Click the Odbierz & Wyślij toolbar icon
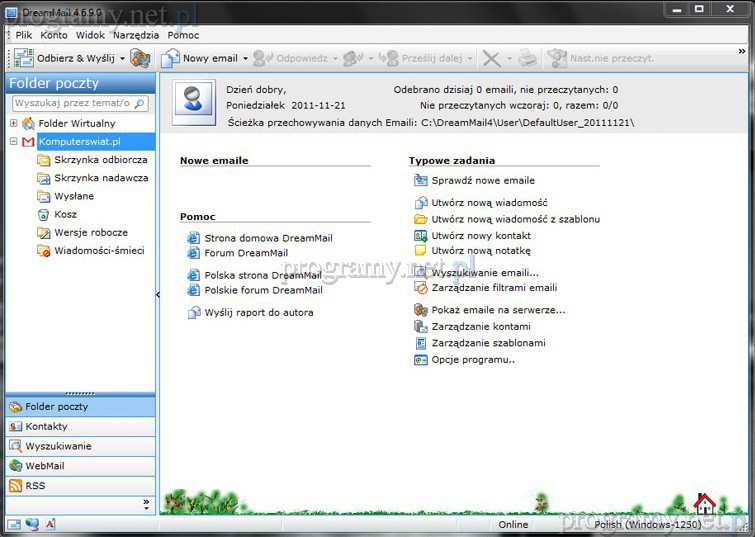 tap(23, 58)
